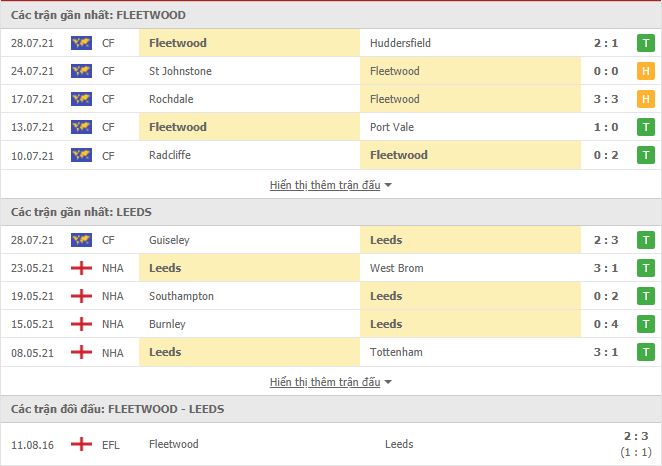
Task: Click orange H badge for Rochdale match
Action: pyautogui.click(x=646, y=99)
